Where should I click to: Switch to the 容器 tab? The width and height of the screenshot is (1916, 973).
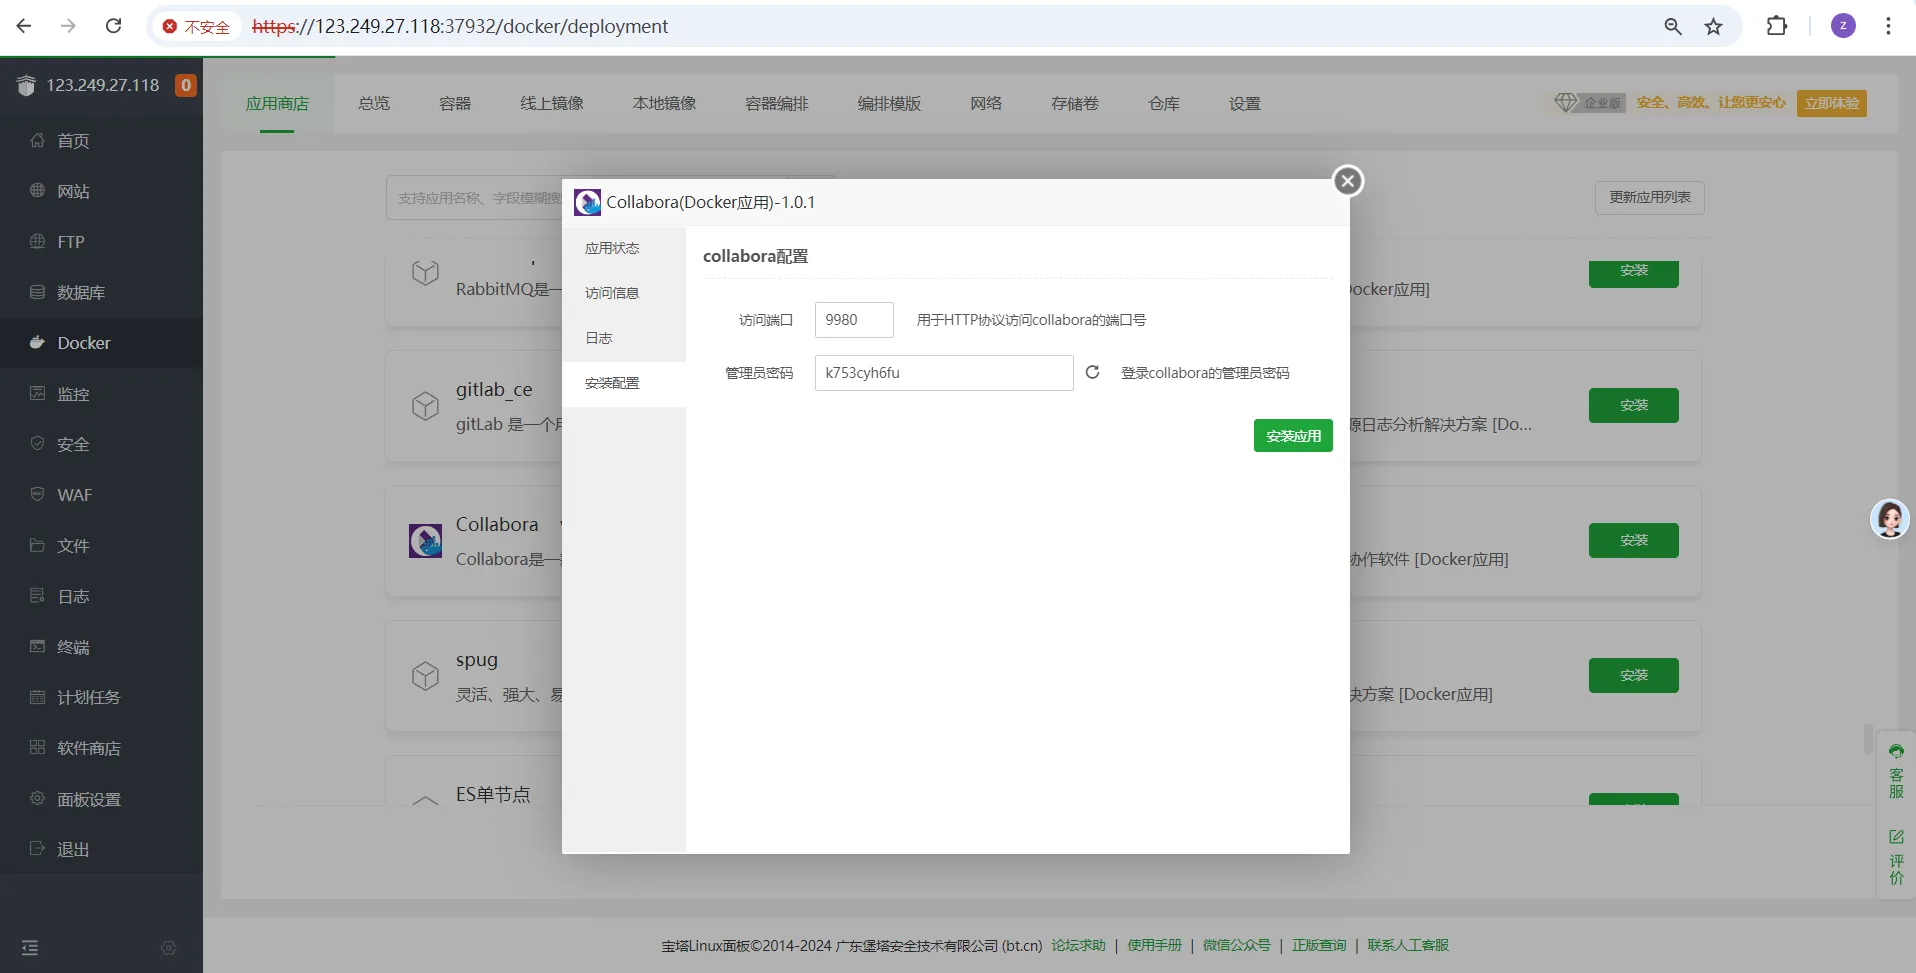(455, 104)
